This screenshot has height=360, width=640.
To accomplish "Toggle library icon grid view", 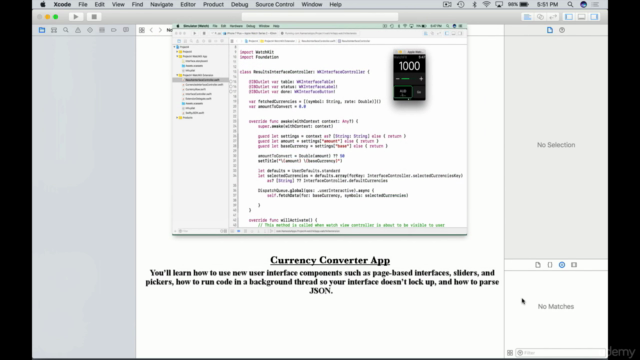I will pos(510,353).
